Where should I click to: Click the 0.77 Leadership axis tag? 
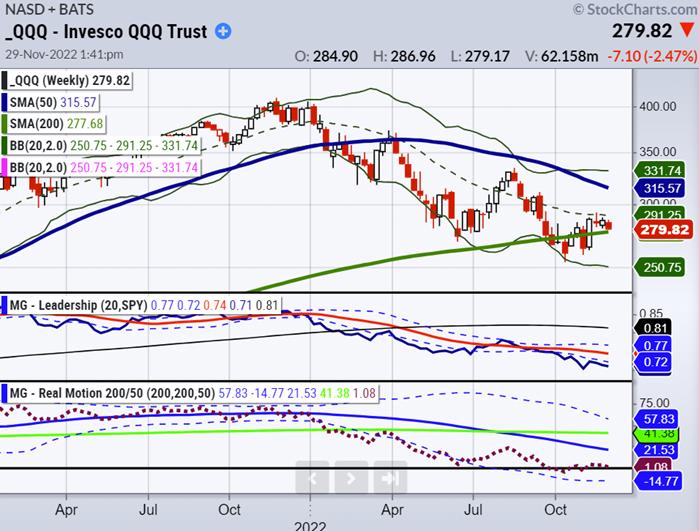(653, 345)
